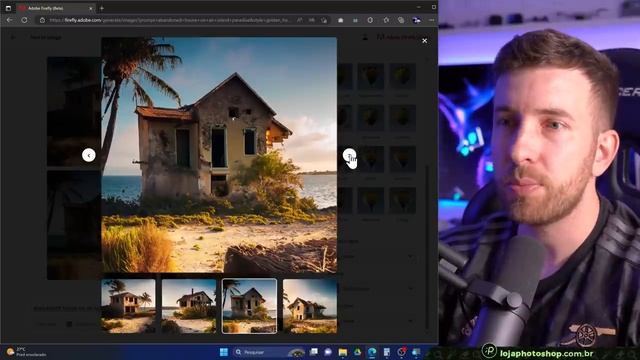Open Edge Settings and more menu
Viewport: 640px width, 360px height.
431,20
